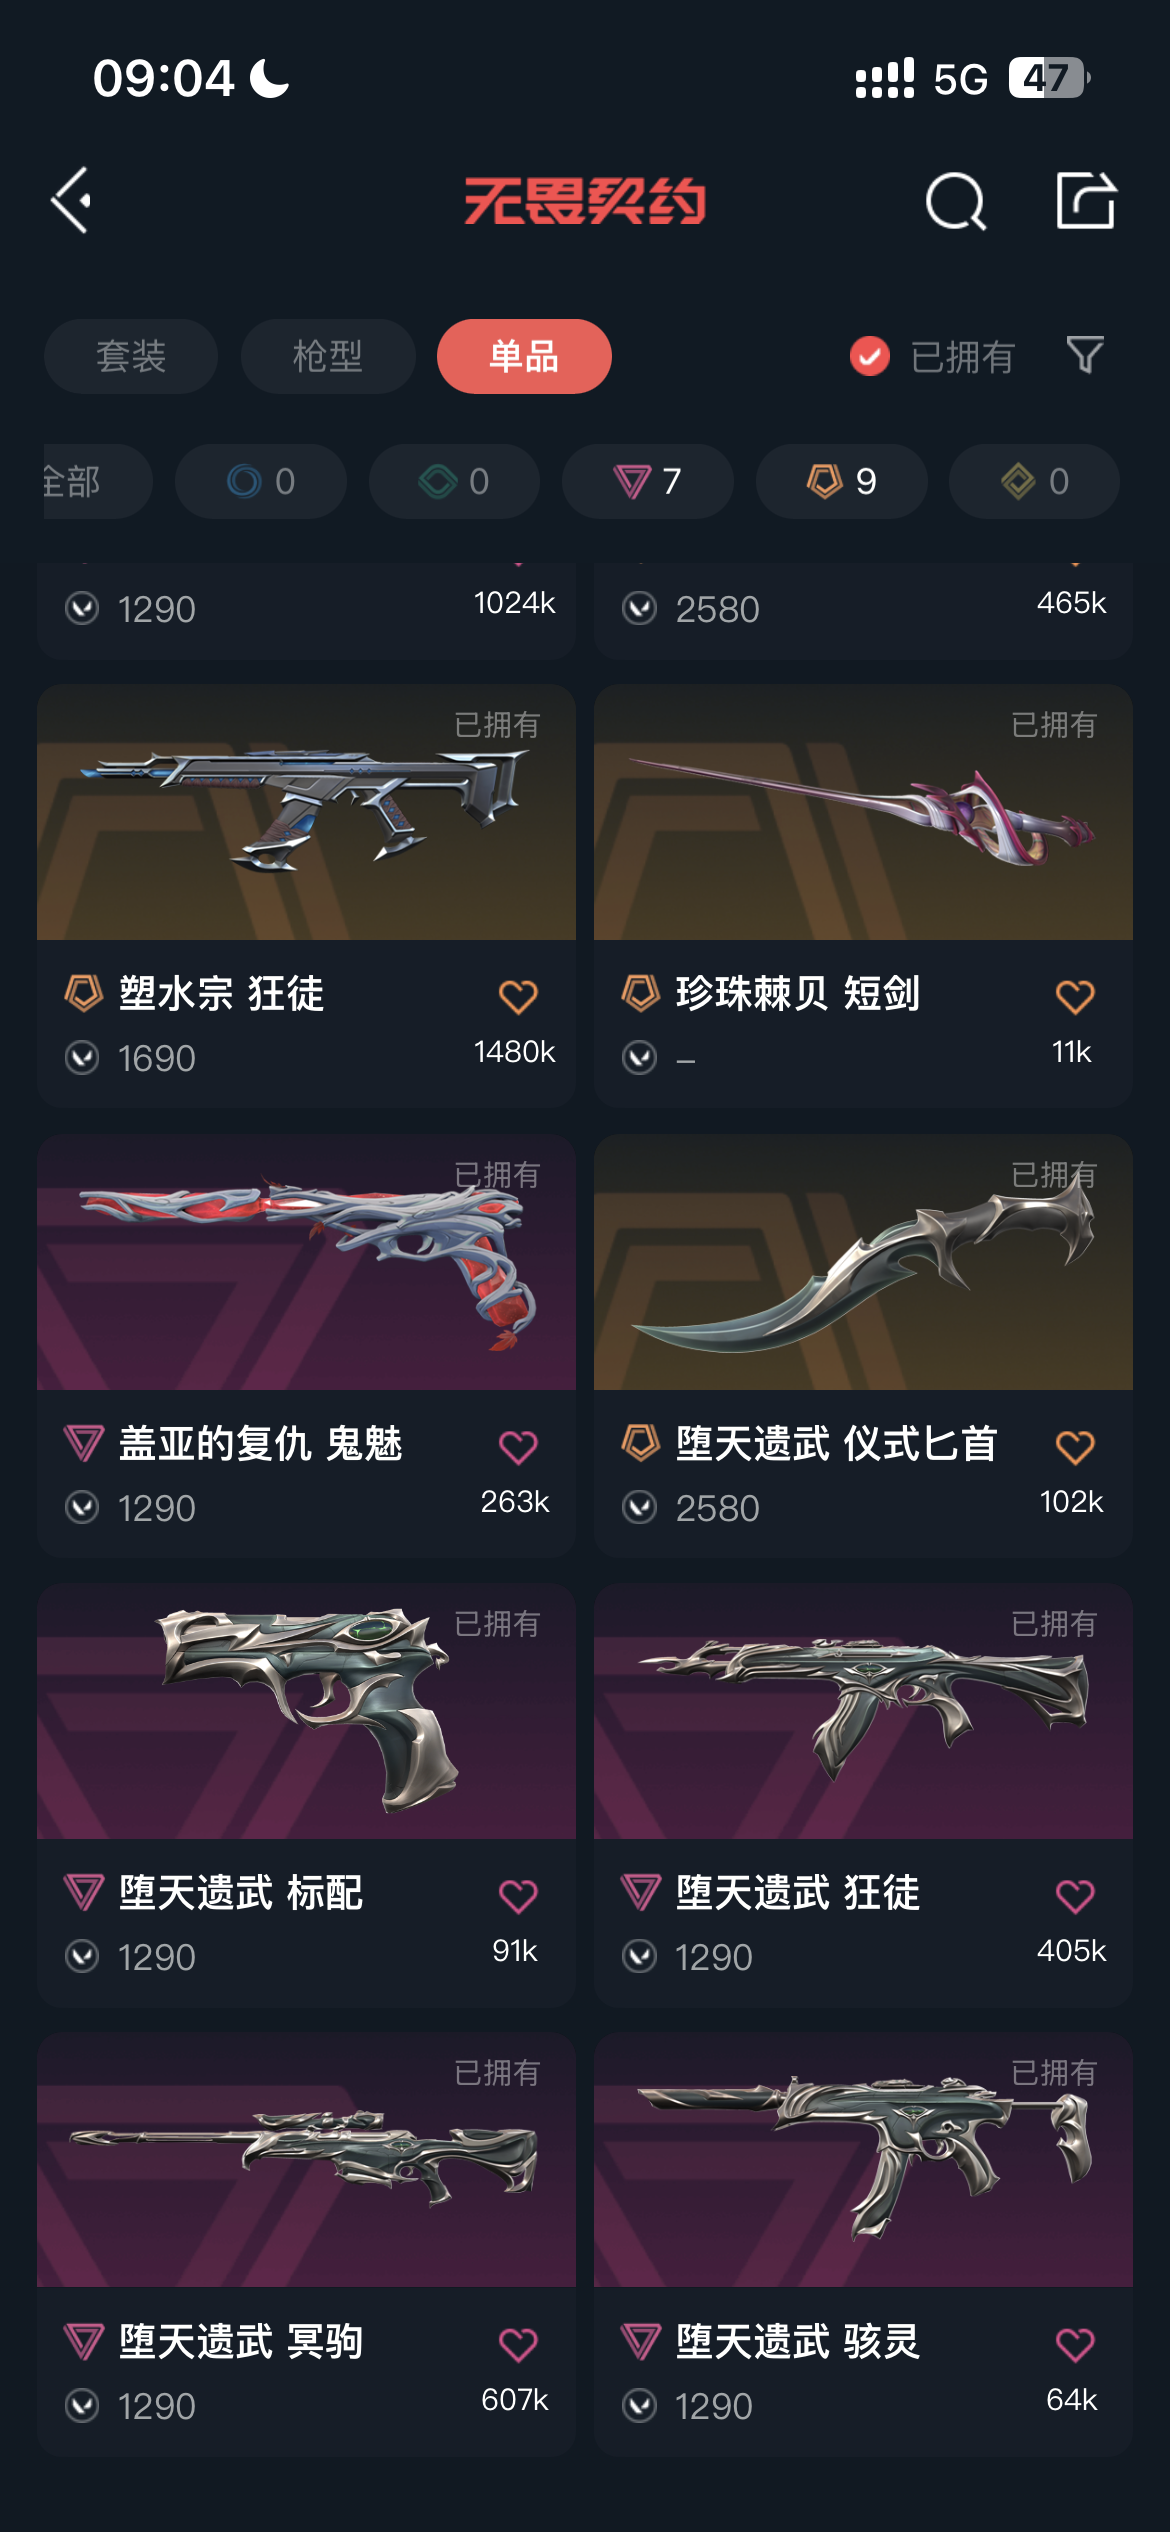The width and height of the screenshot is (1170, 2532).
Task: Toggle heart on 堕天遗武 狂徒
Action: [x=1075, y=1895]
